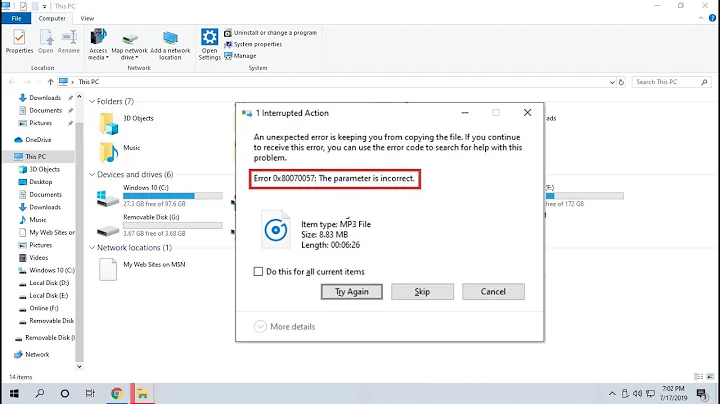Click Try Again button
The height and width of the screenshot is (404, 720).
352,292
